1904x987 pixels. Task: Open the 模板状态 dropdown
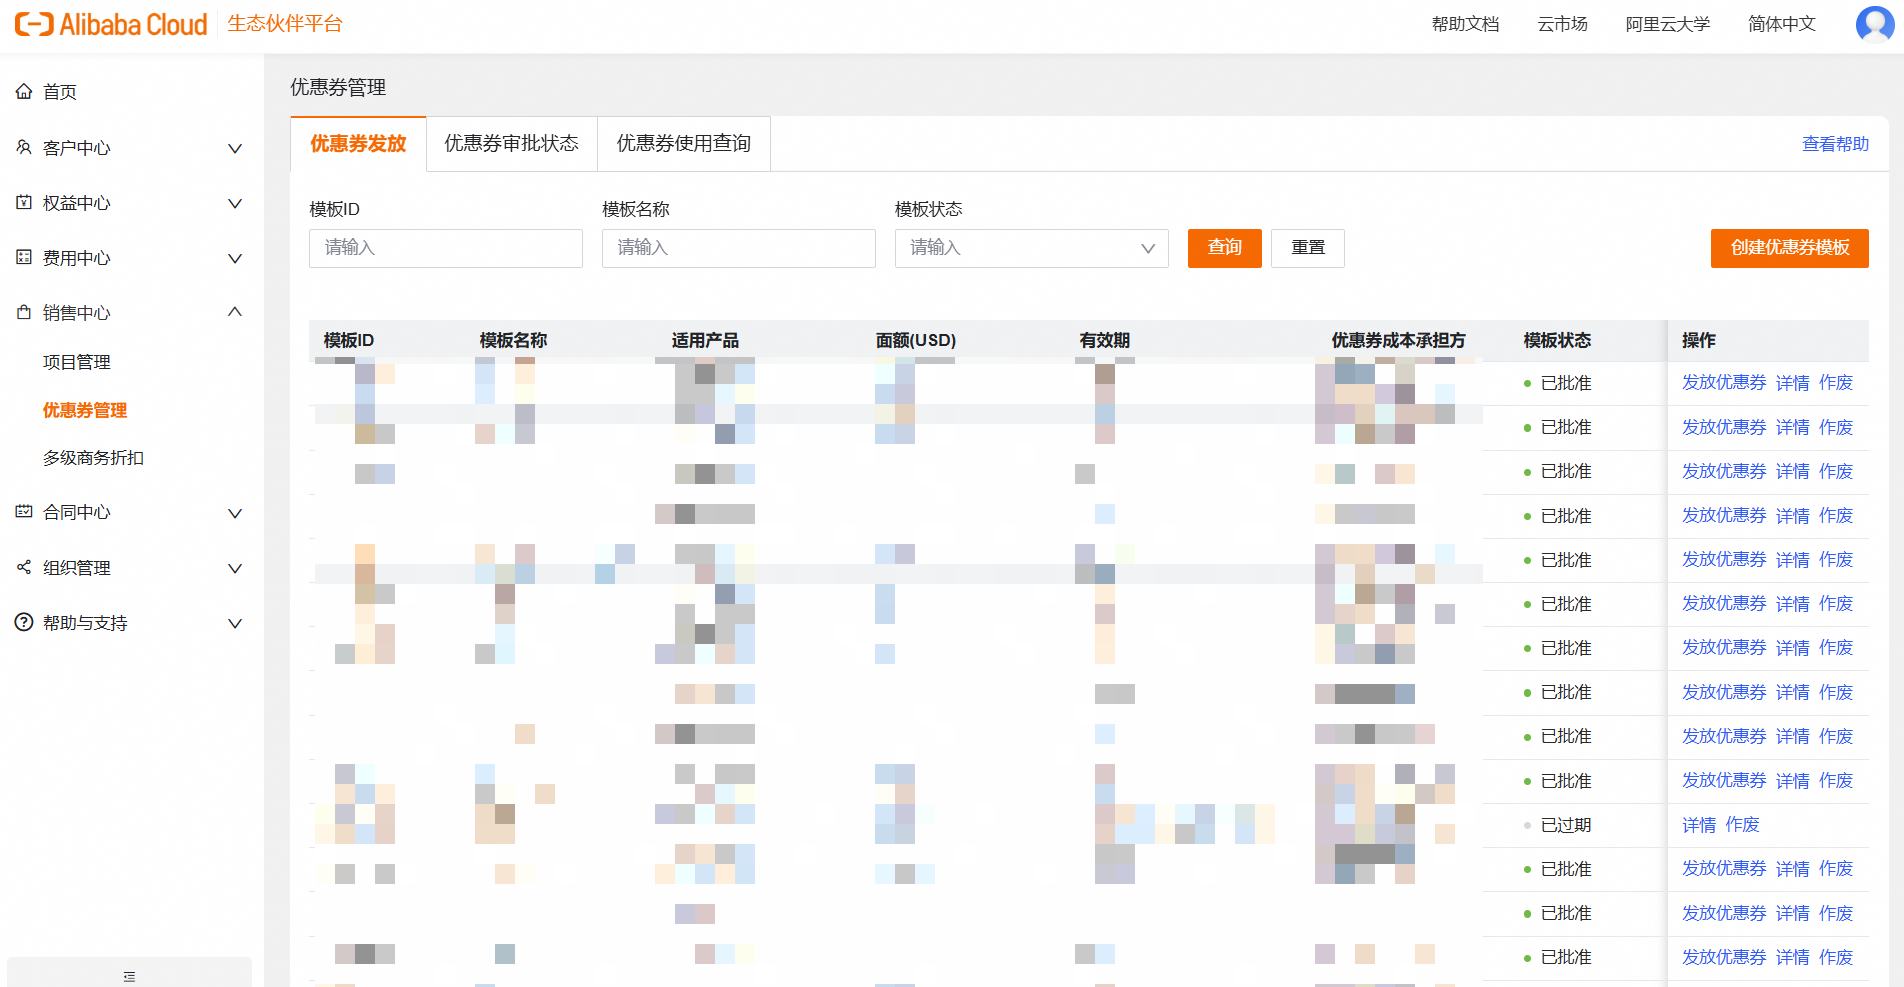pos(1031,248)
